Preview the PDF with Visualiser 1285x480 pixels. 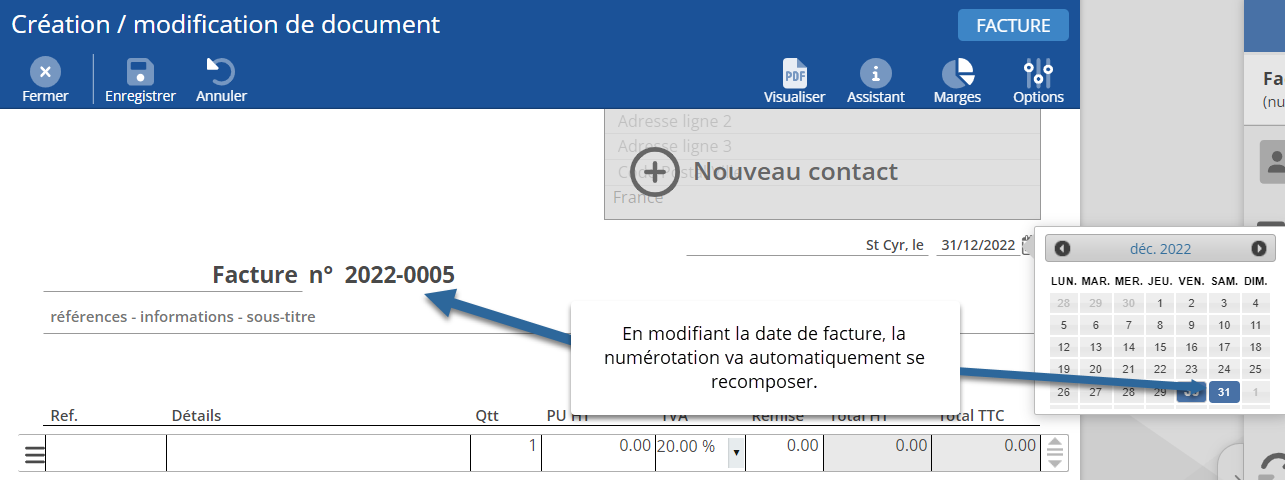pos(794,74)
